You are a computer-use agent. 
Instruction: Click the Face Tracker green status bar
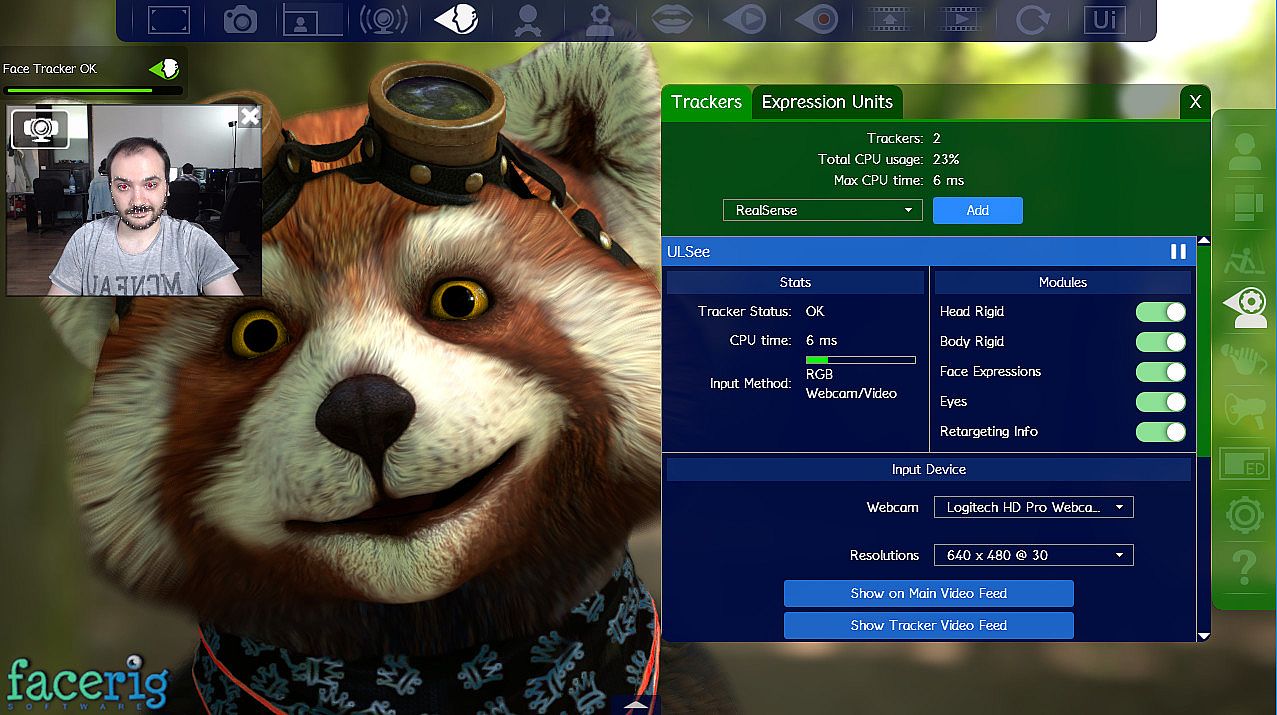[93, 90]
